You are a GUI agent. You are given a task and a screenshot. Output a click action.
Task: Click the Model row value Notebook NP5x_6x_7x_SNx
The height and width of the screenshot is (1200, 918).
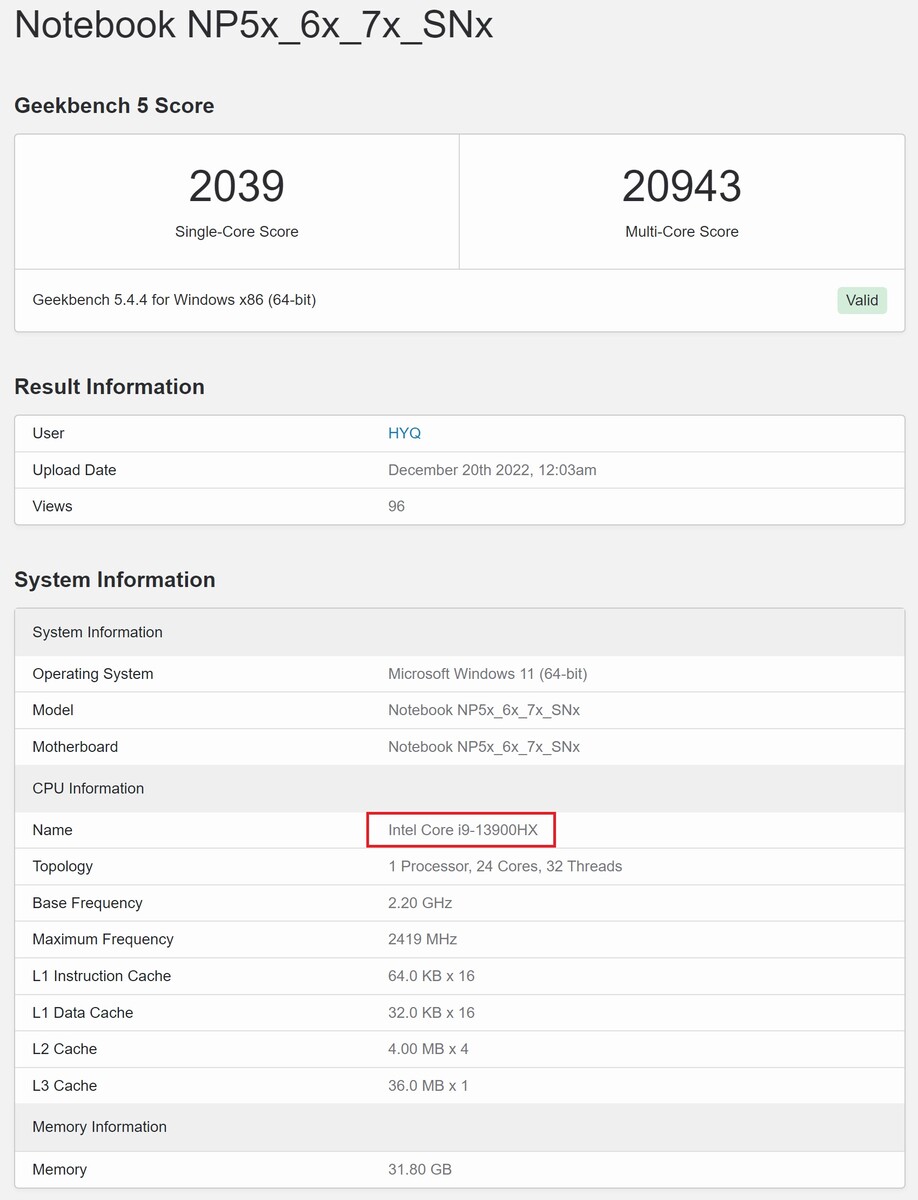(x=484, y=710)
